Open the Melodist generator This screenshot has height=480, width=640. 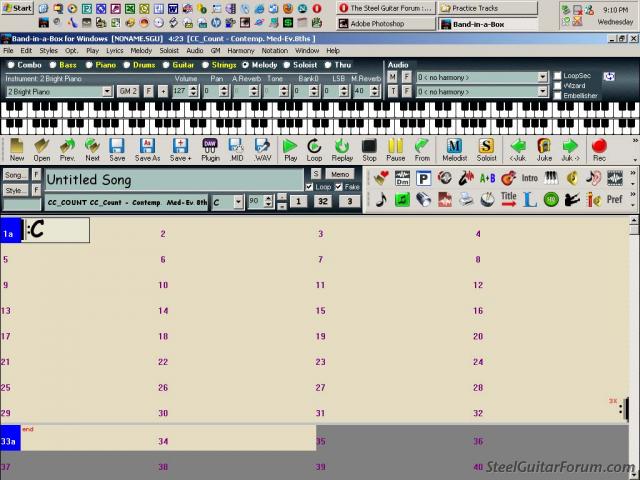point(454,150)
